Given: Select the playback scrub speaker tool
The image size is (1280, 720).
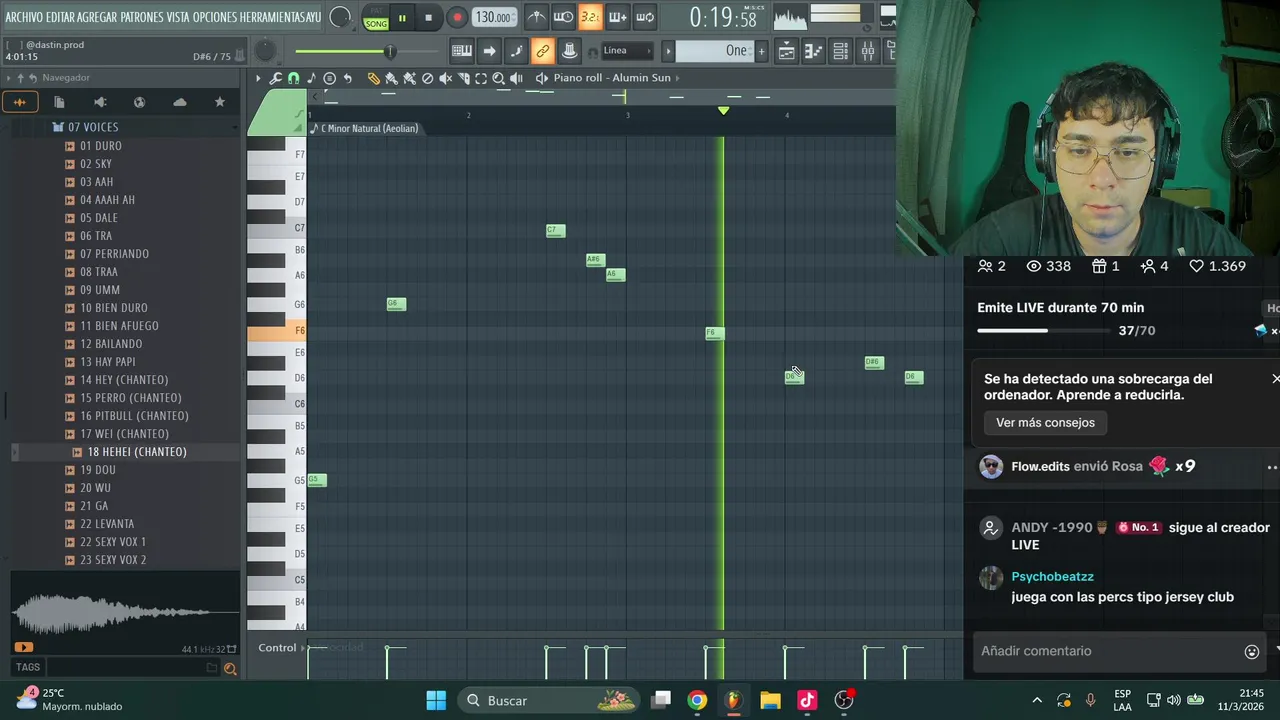Looking at the screenshot, I should coord(516,78).
